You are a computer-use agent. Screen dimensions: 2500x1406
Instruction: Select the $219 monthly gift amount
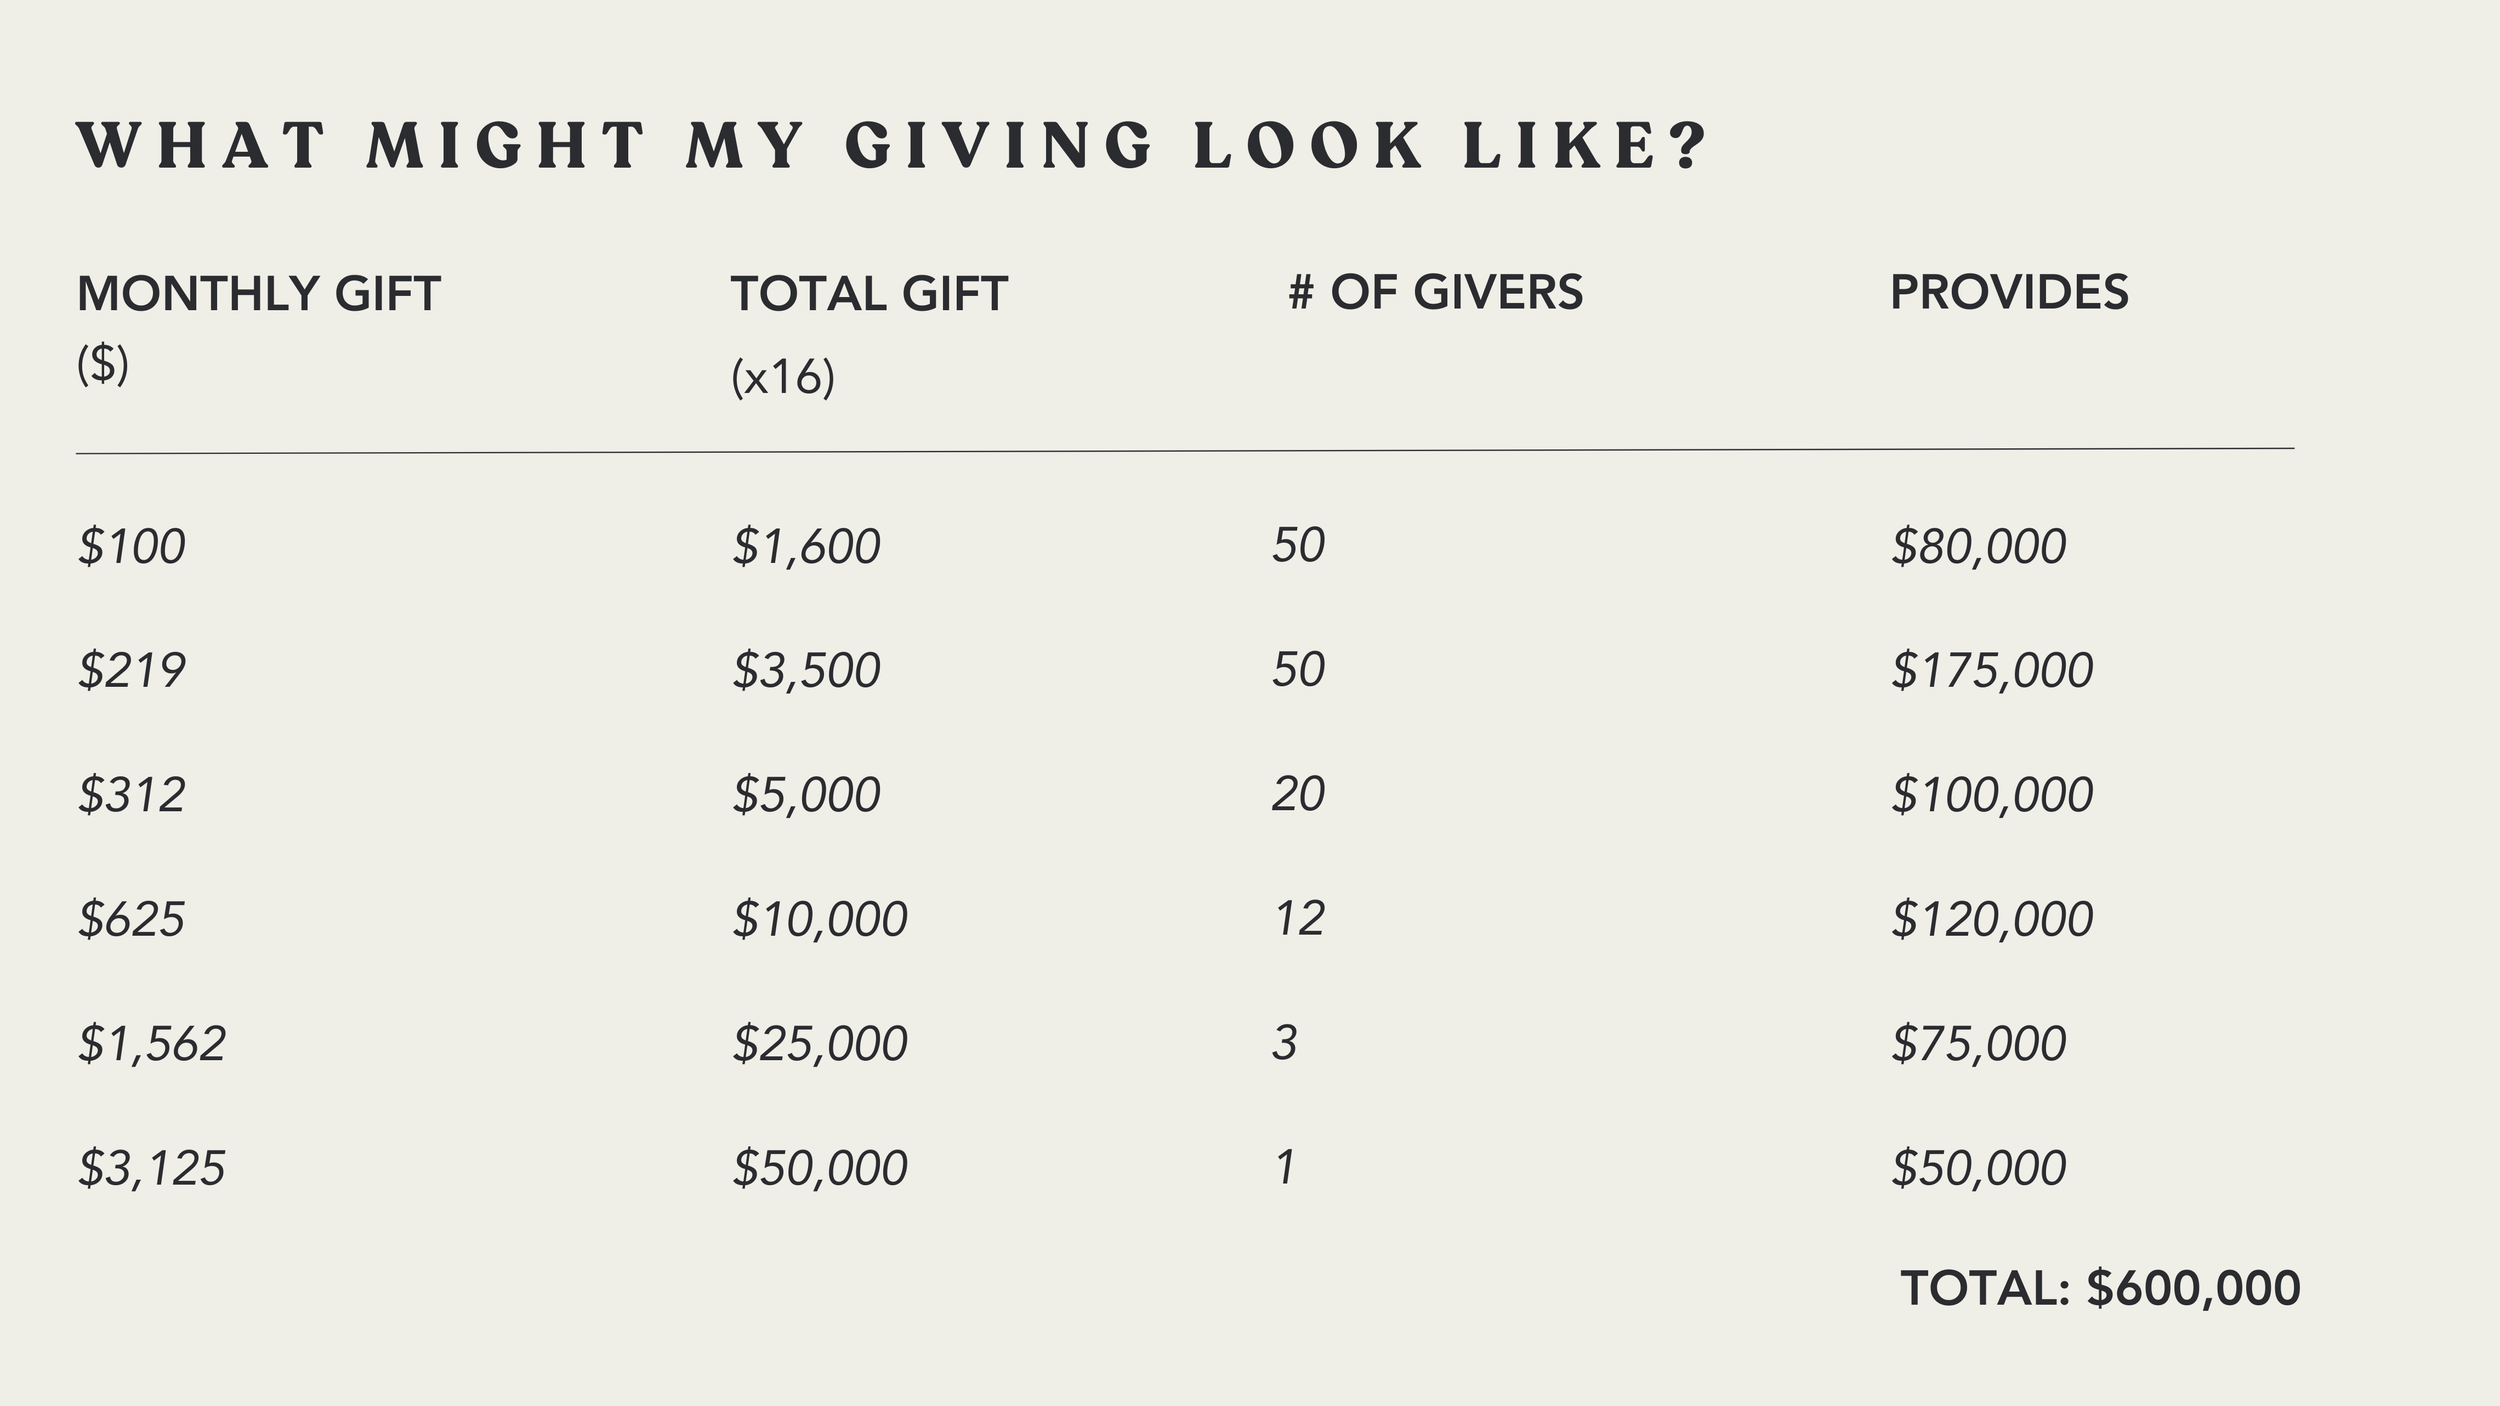tap(132, 670)
